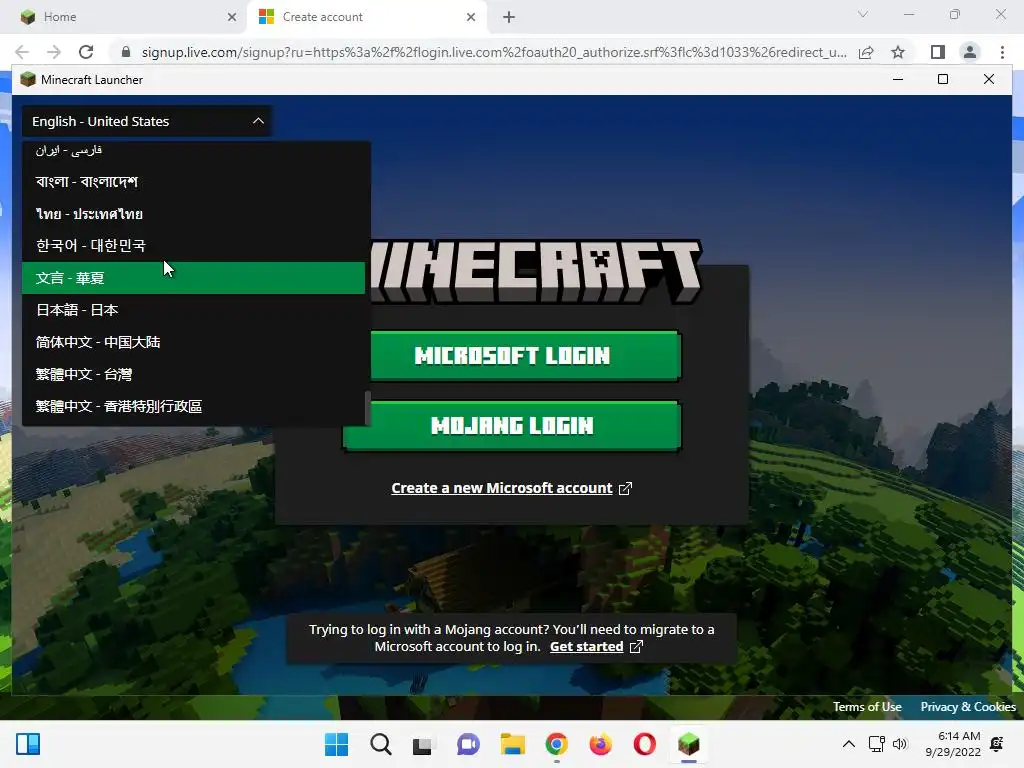Toggle the browser side panel icon
The image size is (1024, 768).
point(938,52)
